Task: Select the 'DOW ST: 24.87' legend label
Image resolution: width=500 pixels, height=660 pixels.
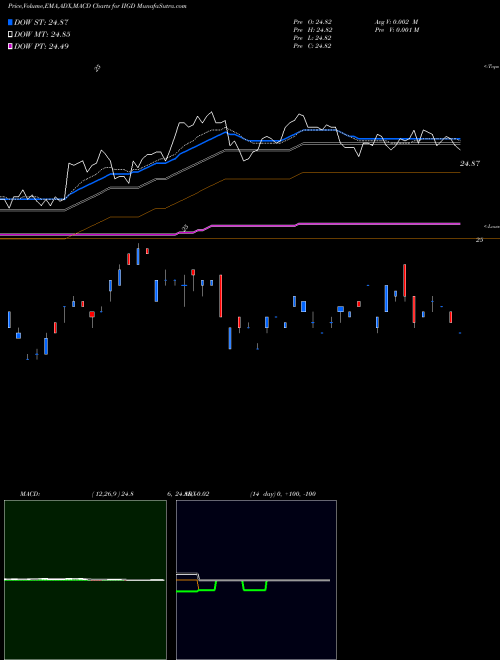Action: pyautogui.click(x=41, y=22)
